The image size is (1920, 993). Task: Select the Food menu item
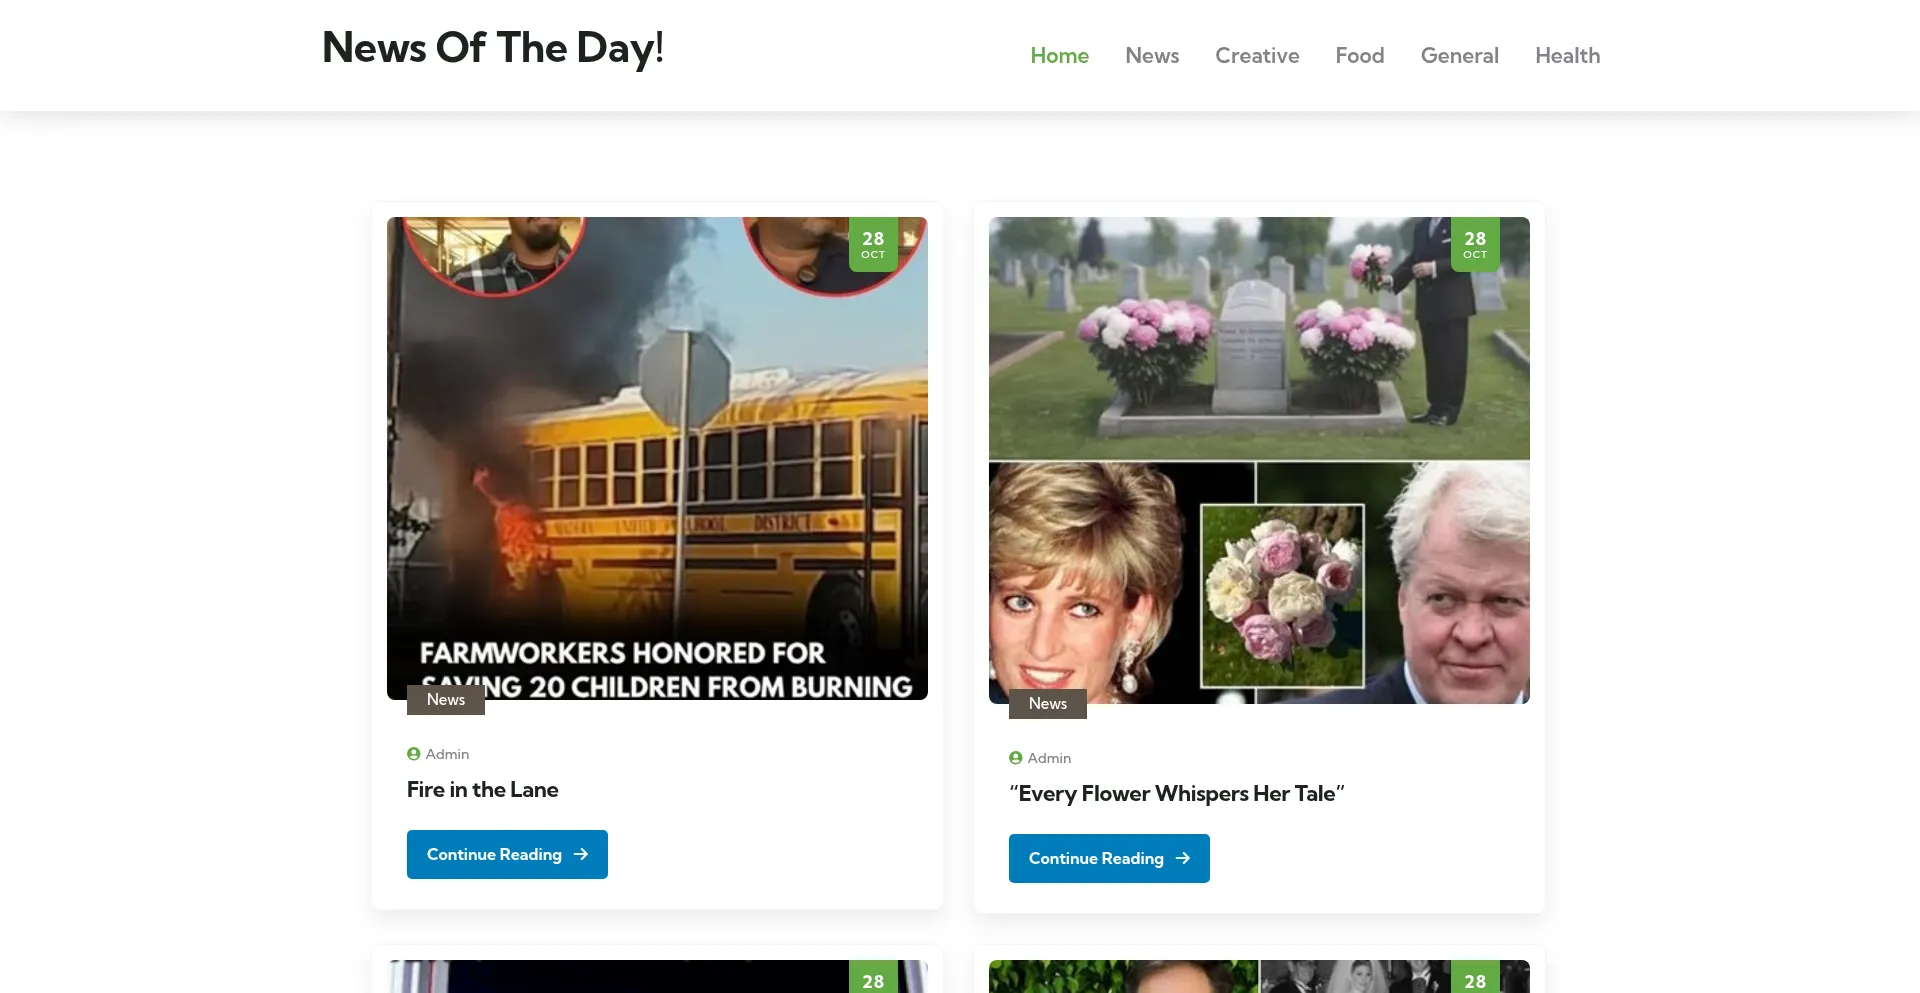1360,56
